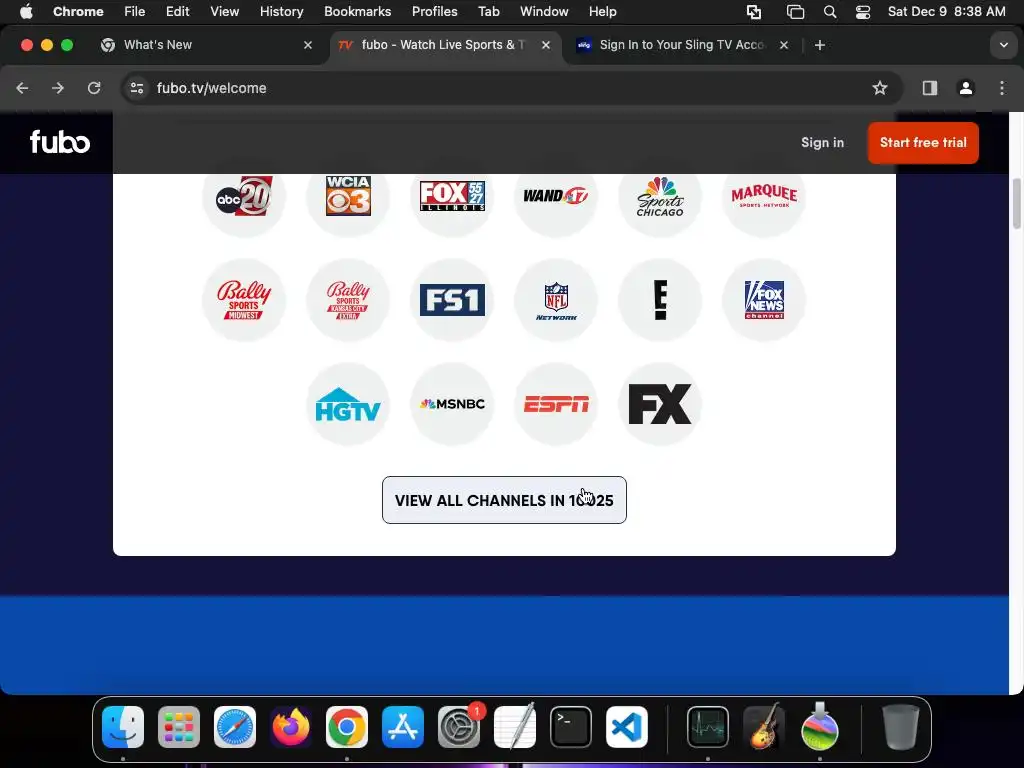Open App Store from the dock
This screenshot has width=1024, height=768.
pyautogui.click(x=402, y=727)
